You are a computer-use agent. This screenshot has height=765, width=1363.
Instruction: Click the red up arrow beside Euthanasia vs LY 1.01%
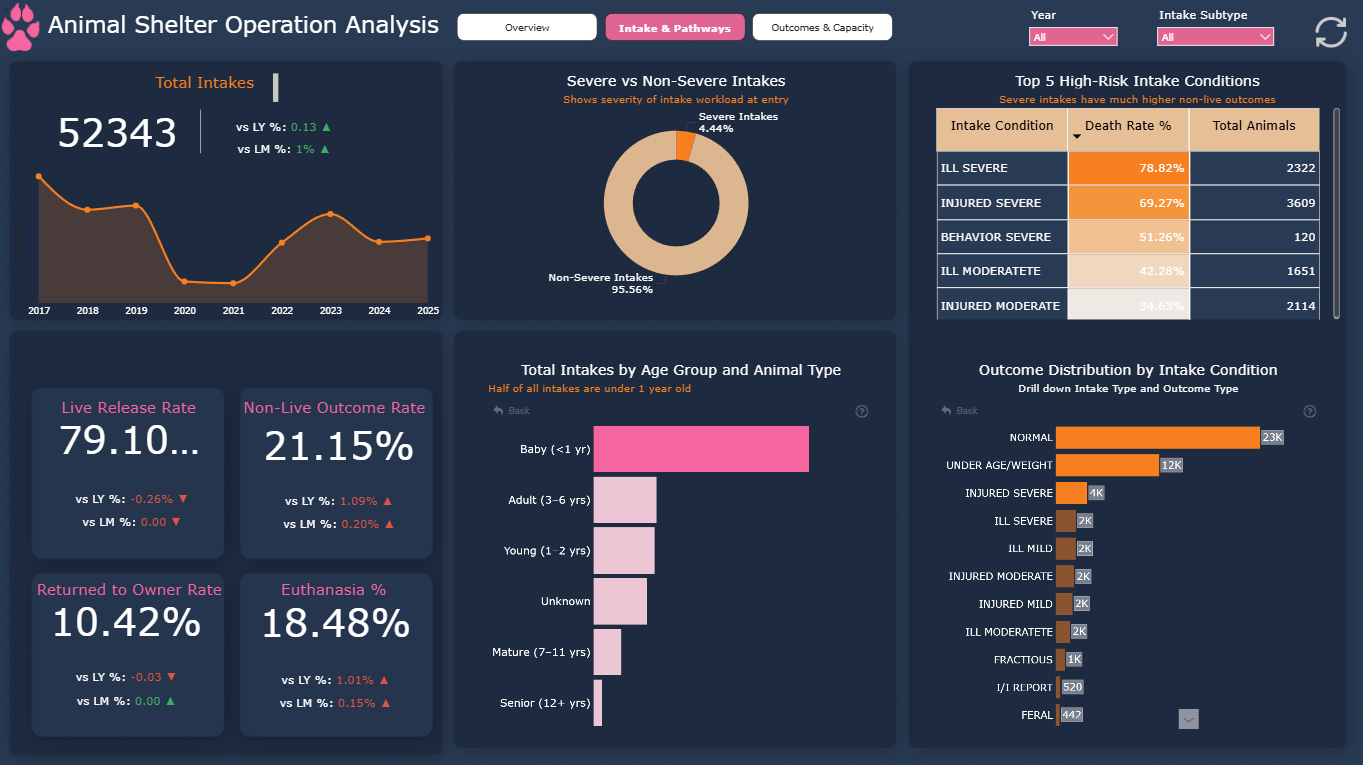[x=383, y=680]
